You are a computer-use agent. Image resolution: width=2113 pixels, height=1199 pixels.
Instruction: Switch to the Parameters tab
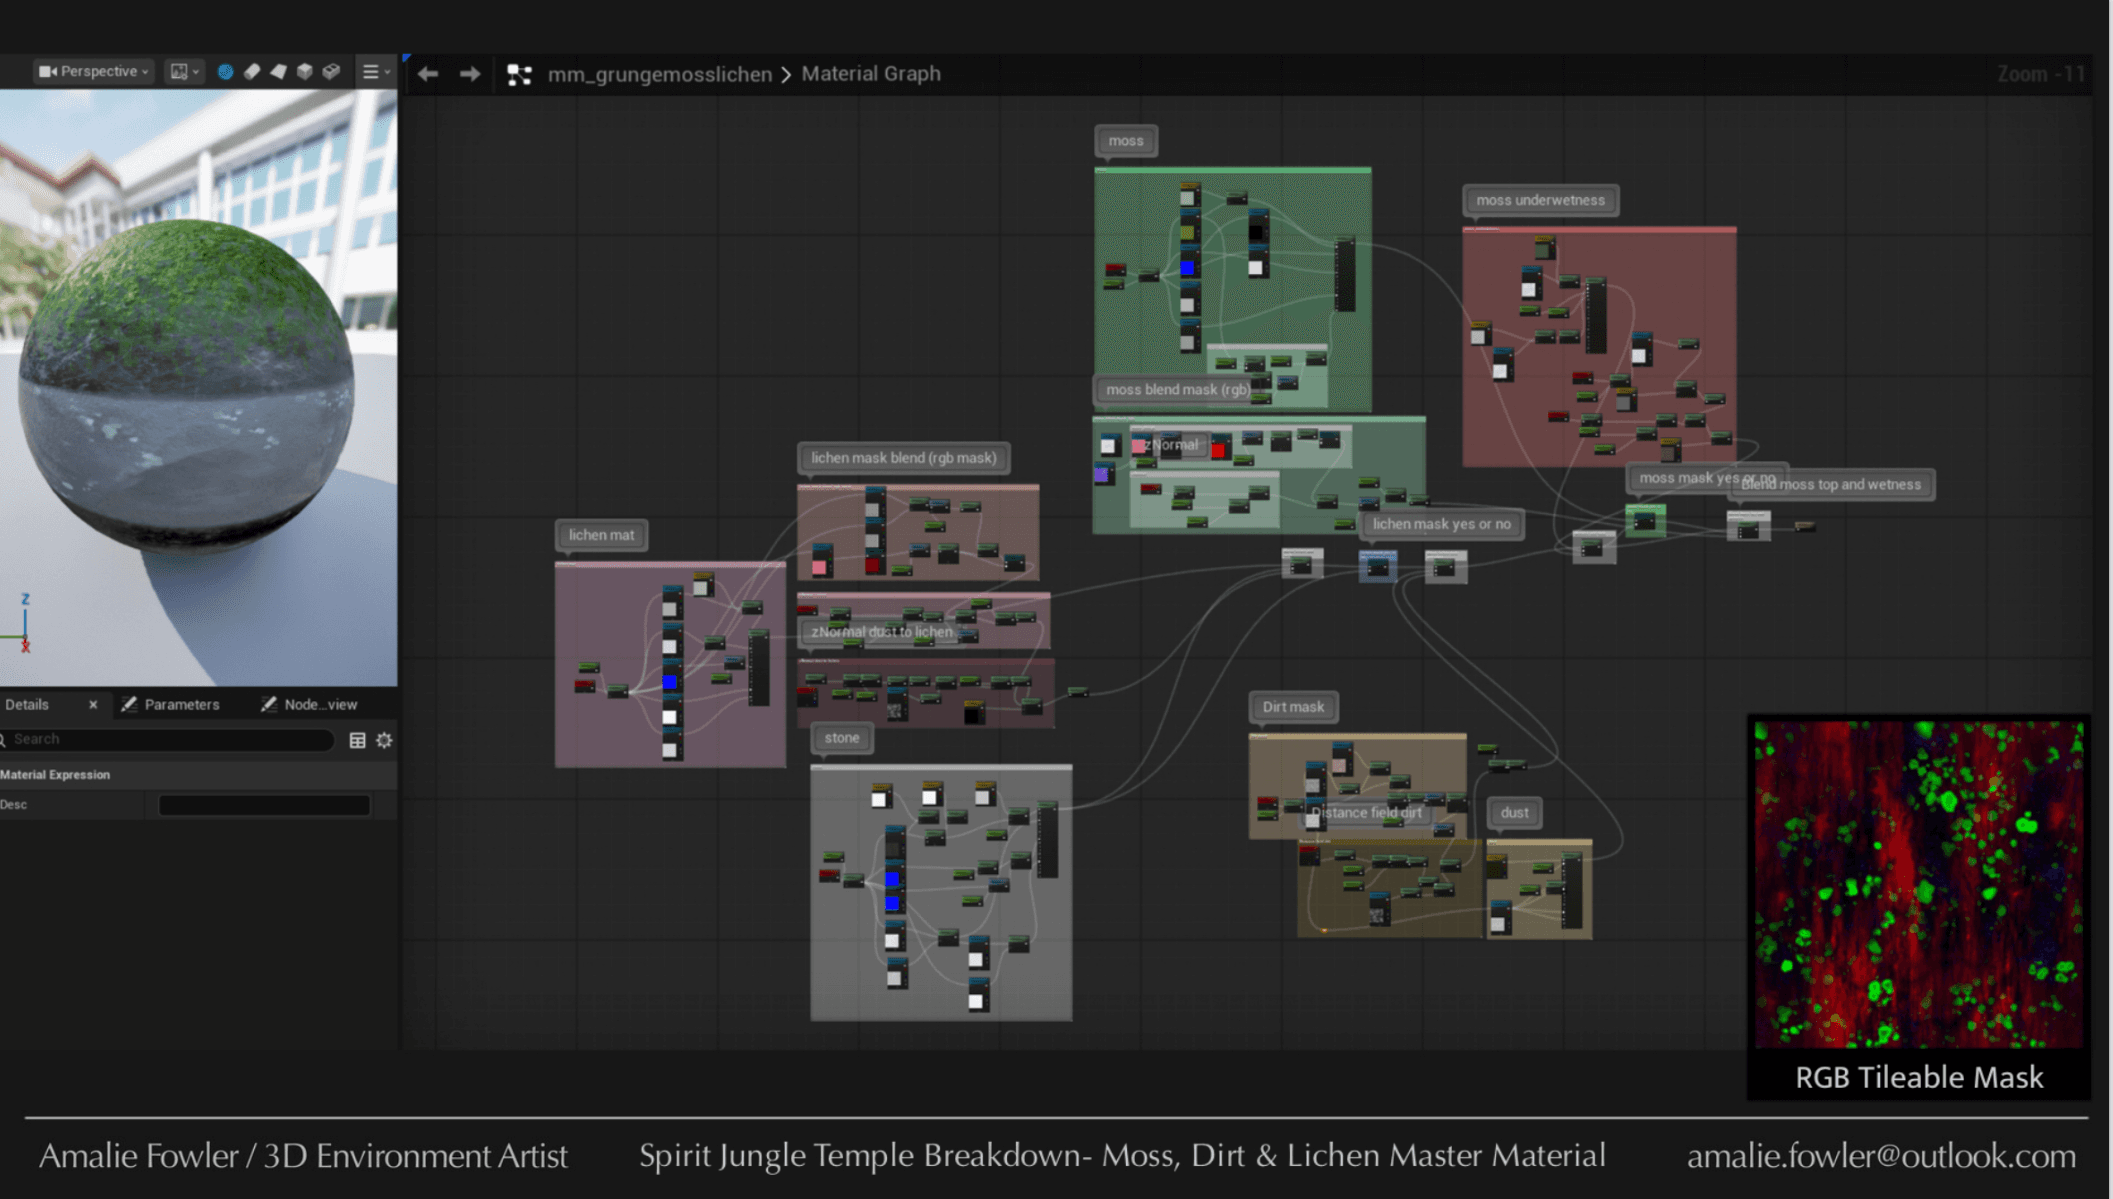click(171, 704)
